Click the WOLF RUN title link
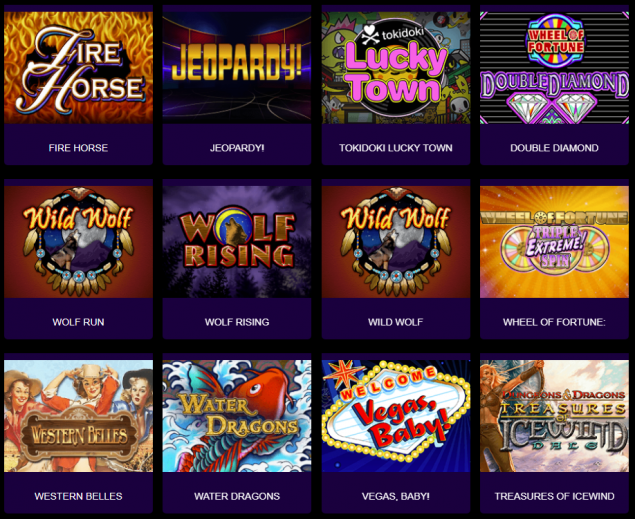The image size is (635, 519). 78,322
